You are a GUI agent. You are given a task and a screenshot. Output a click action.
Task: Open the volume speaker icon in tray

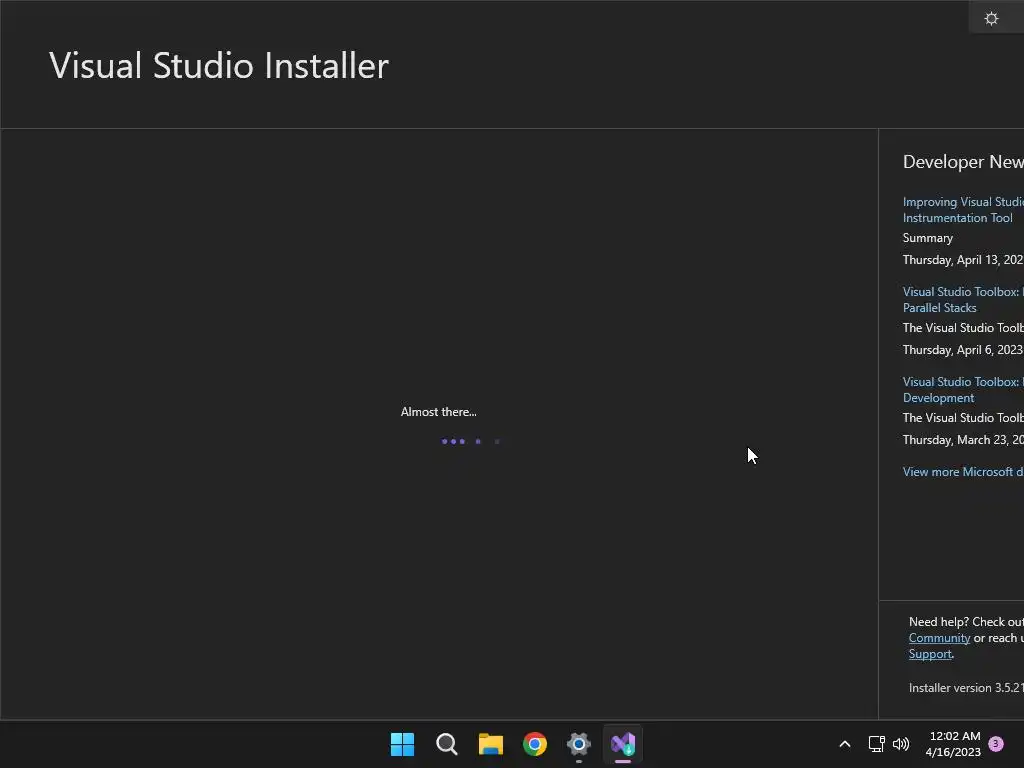click(x=901, y=744)
